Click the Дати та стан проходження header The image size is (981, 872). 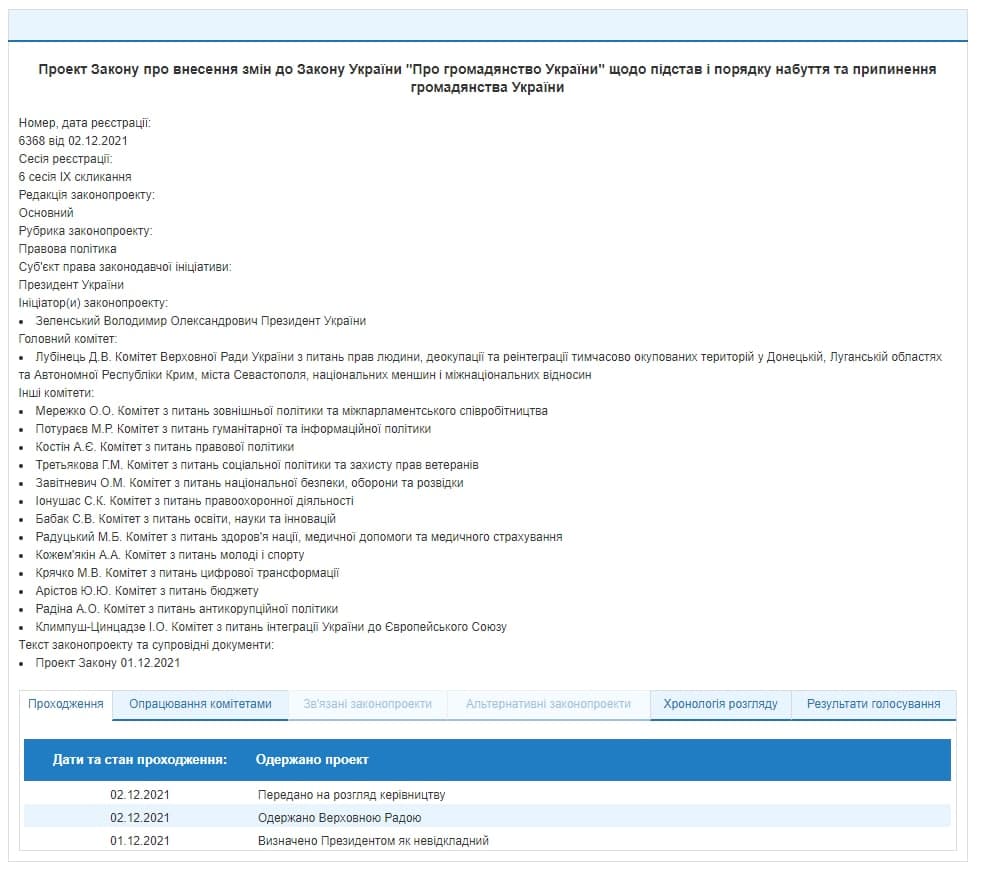click(x=140, y=760)
